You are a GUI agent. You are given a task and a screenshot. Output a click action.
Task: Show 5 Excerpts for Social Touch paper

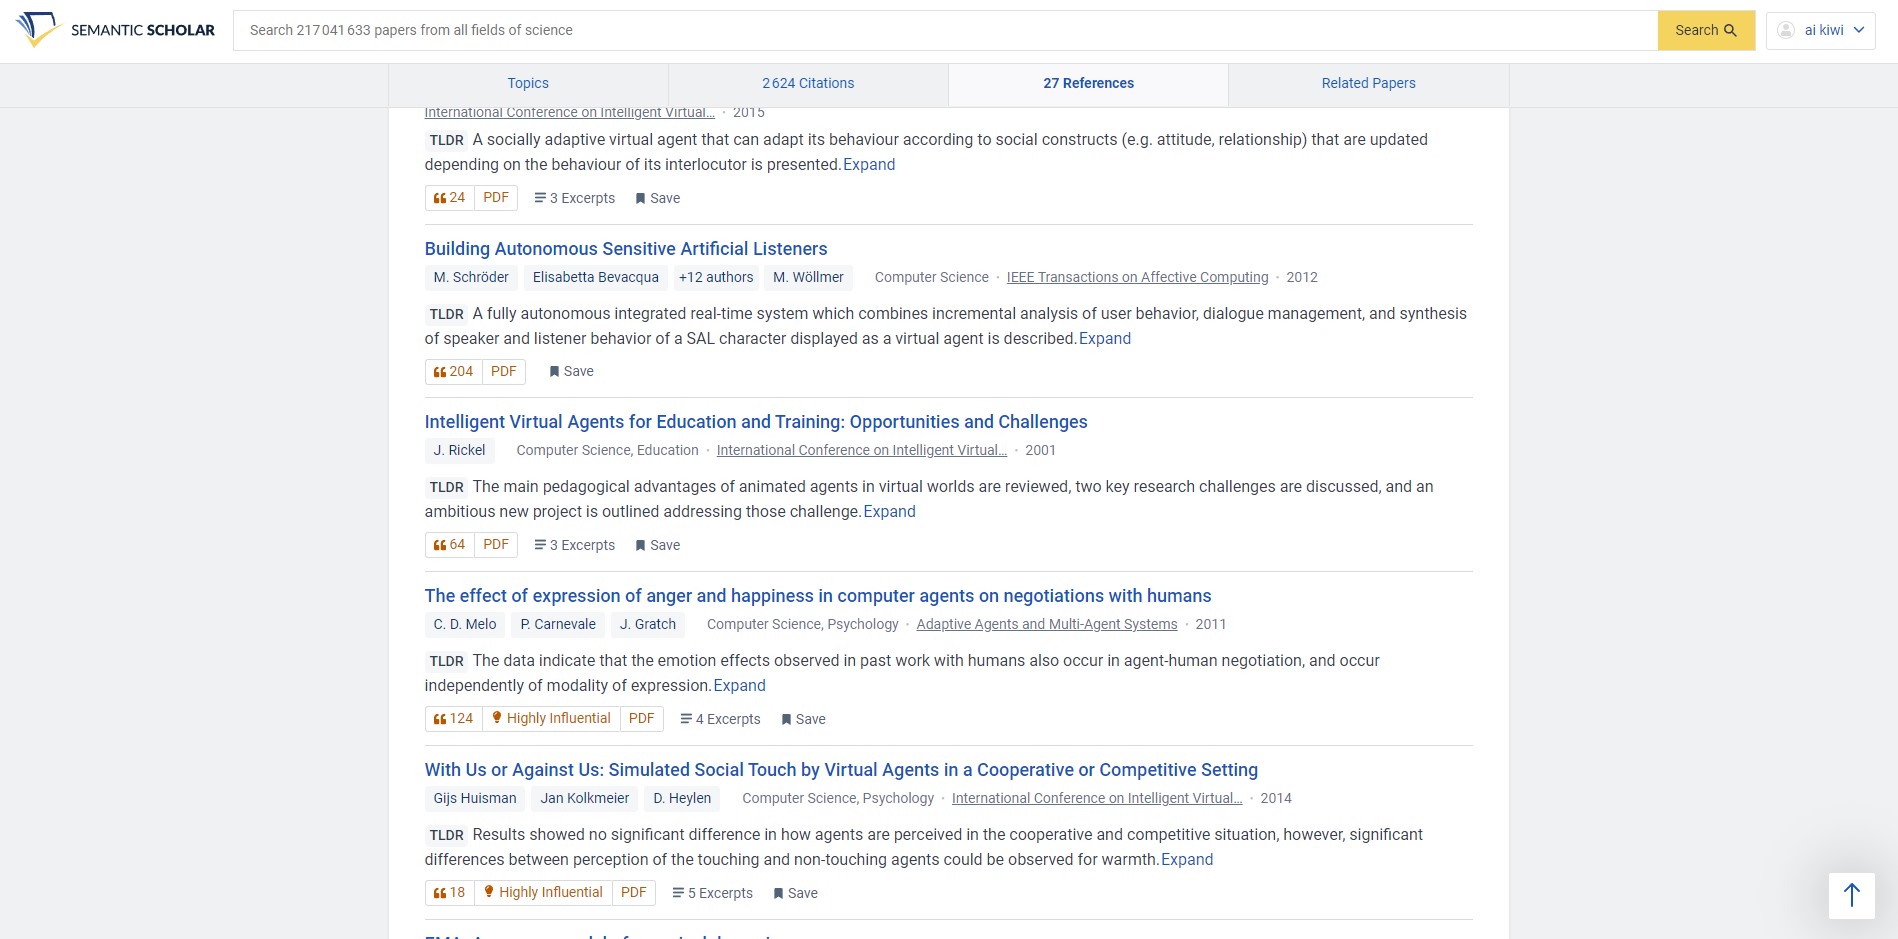pos(713,893)
